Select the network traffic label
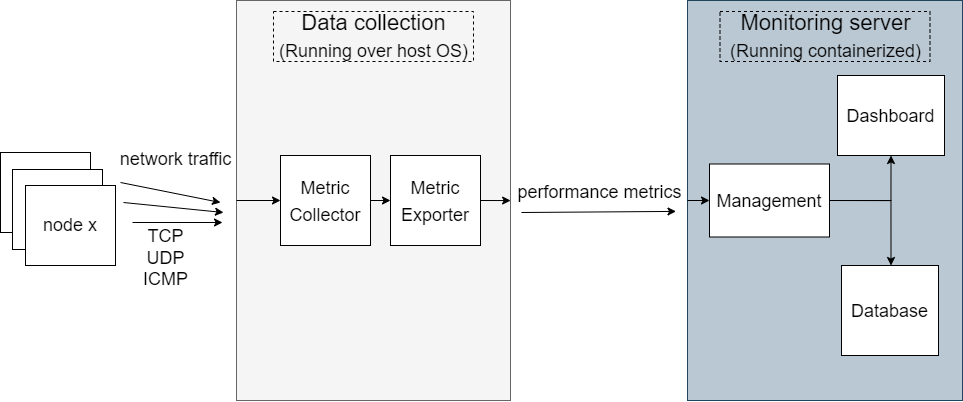The image size is (963, 402). pos(175,159)
